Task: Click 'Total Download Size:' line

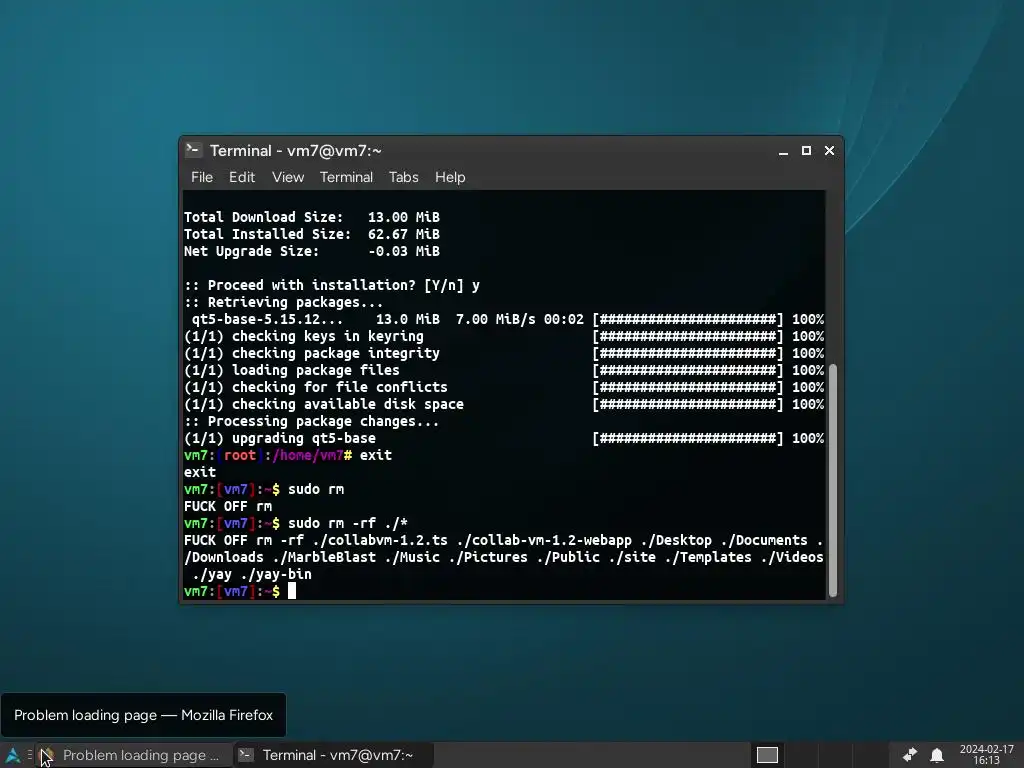Action: 312,217
